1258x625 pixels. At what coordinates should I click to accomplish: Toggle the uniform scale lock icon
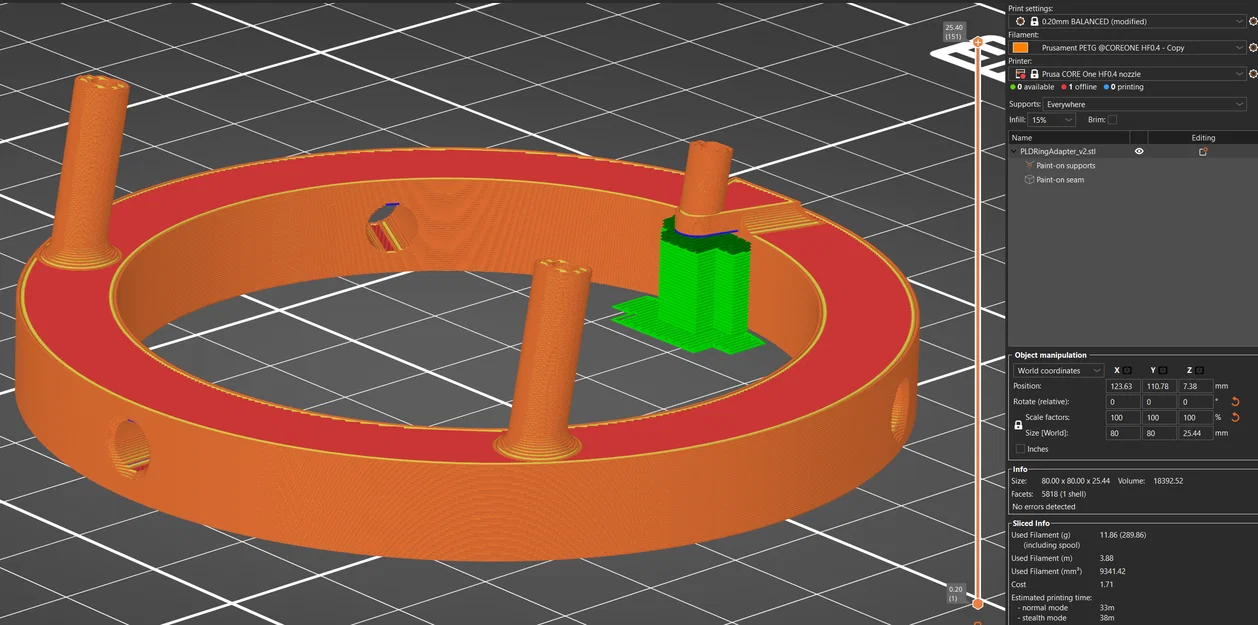(1019, 425)
